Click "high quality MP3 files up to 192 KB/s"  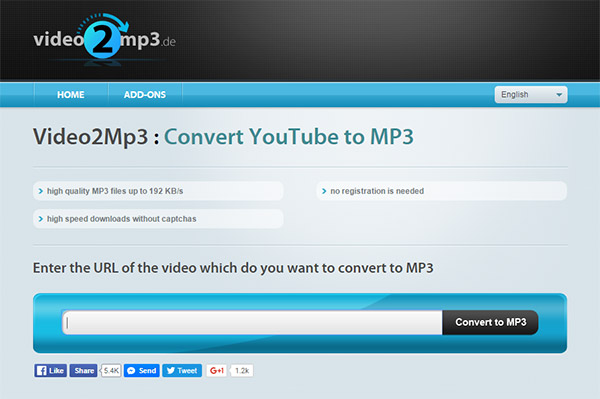[x=115, y=191]
